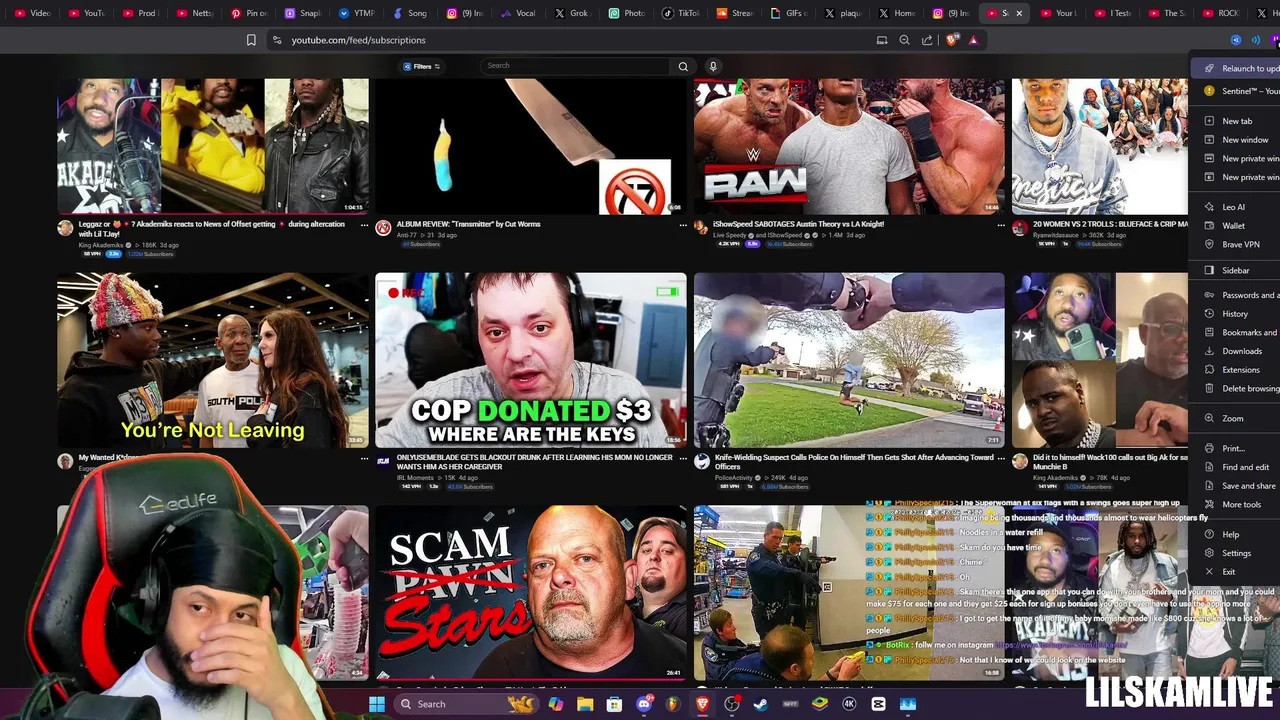Switch to the TikTok tab
The width and height of the screenshot is (1280, 720).
tap(681, 13)
